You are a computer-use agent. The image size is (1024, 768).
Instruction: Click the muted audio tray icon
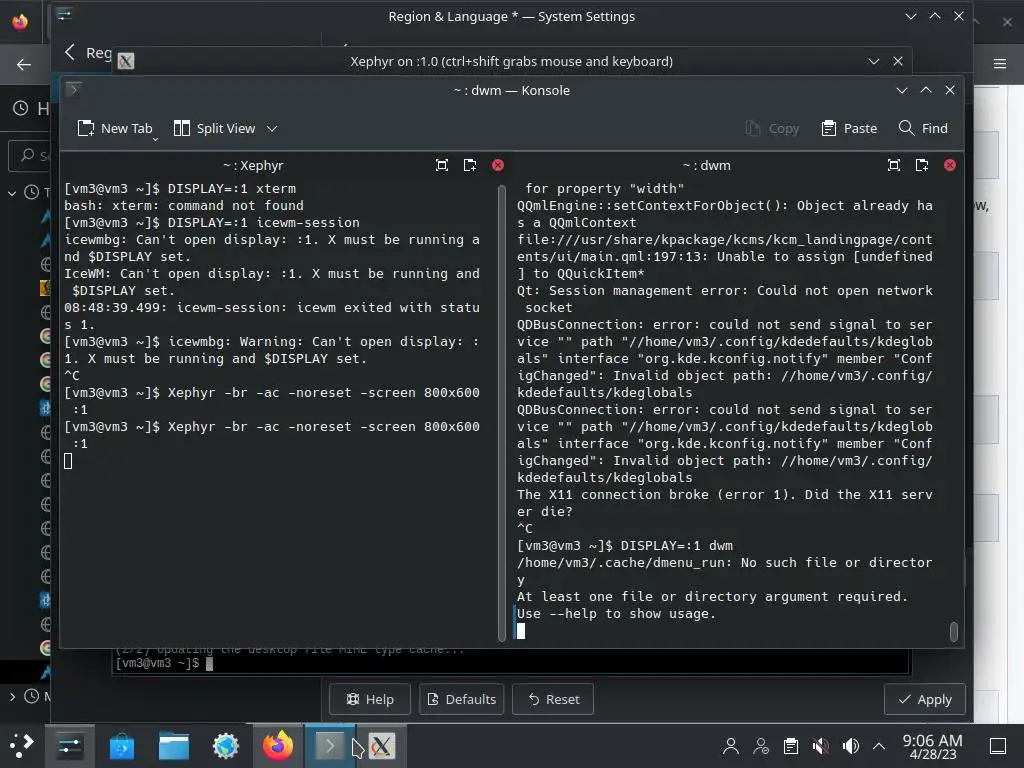pyautogui.click(x=820, y=746)
